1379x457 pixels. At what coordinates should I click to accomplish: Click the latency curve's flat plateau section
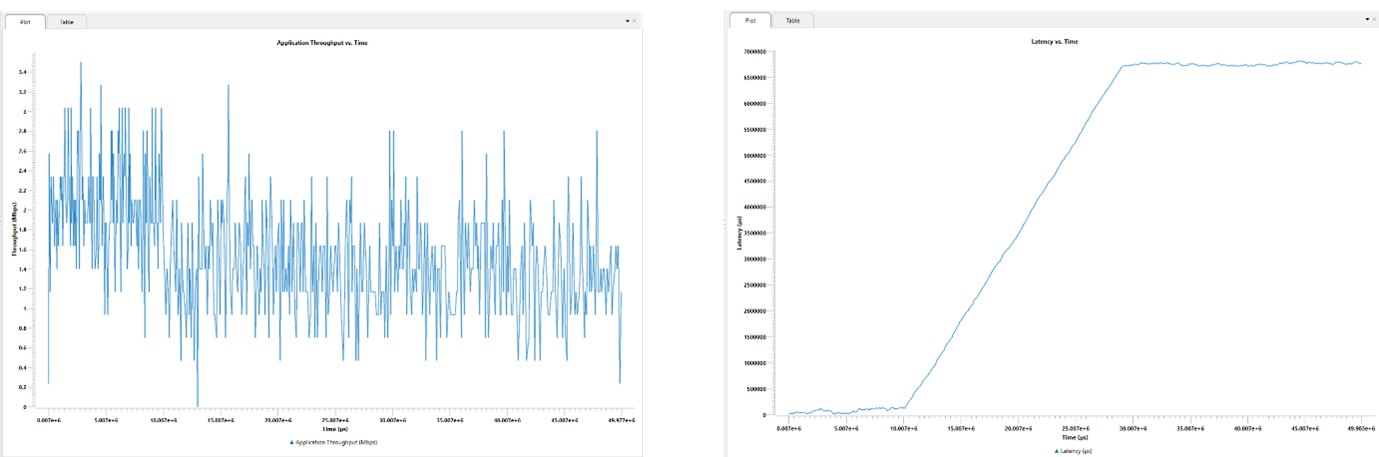click(x=1240, y=64)
